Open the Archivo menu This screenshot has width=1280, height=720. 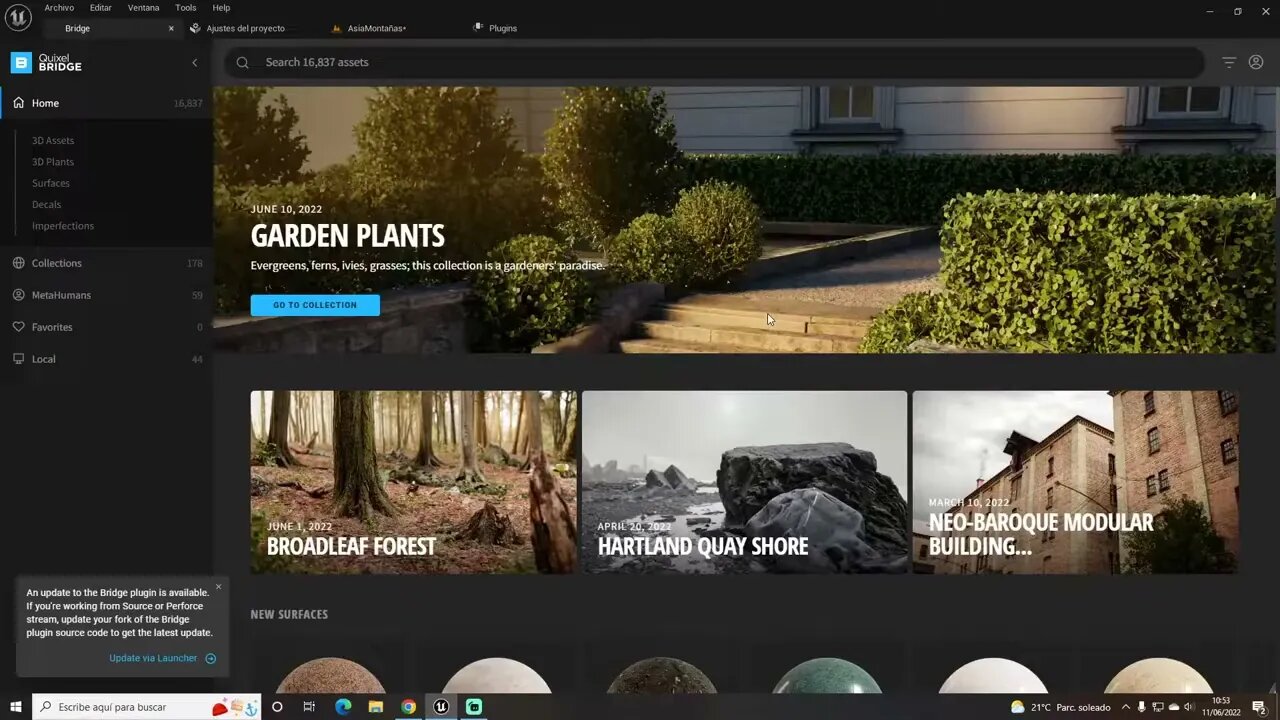click(59, 8)
